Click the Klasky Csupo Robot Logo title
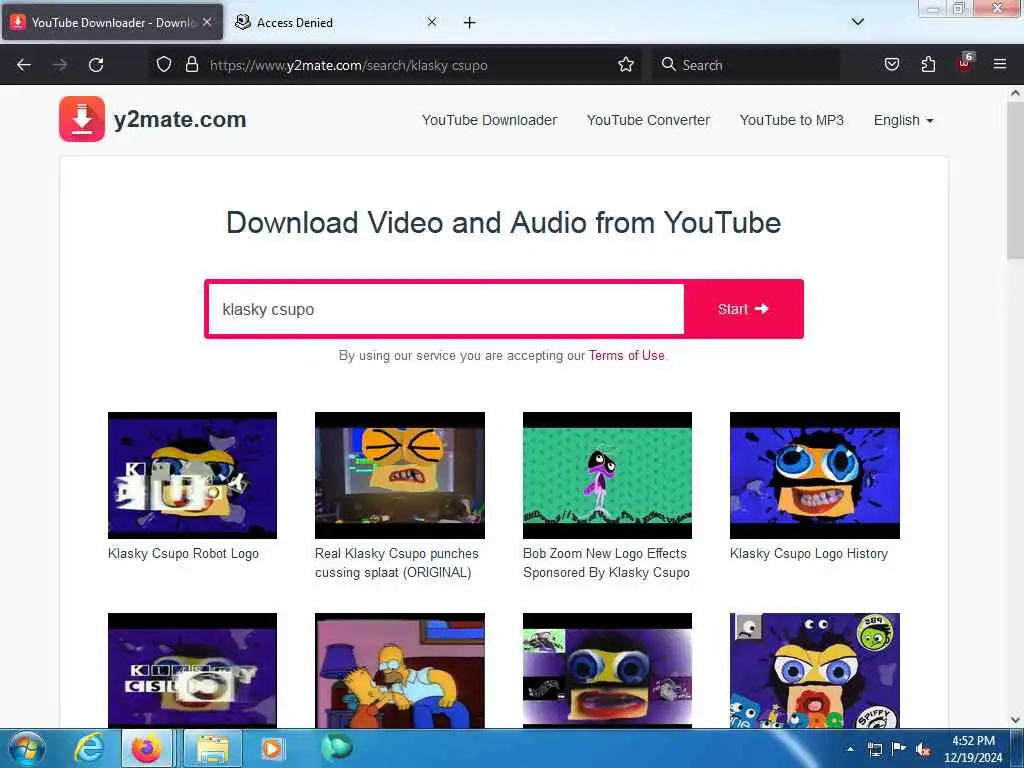The height and width of the screenshot is (768, 1024). point(183,553)
